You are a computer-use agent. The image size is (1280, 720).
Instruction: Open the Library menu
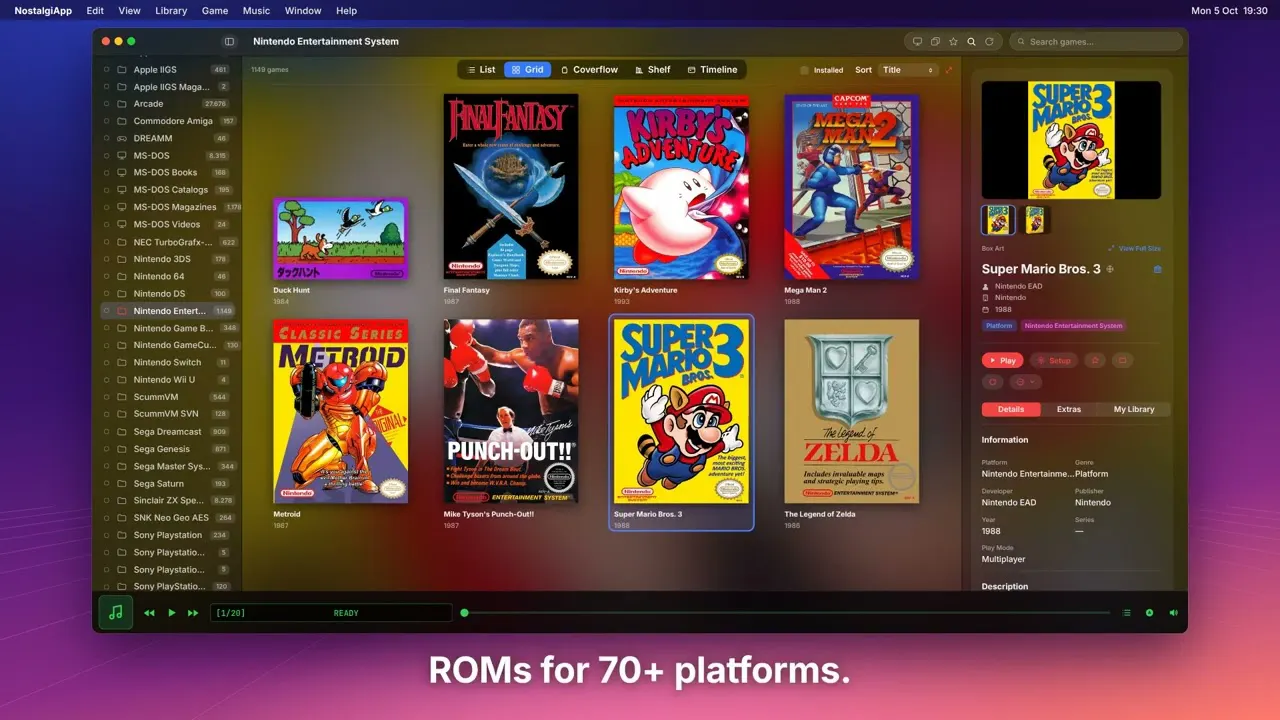pos(171,11)
